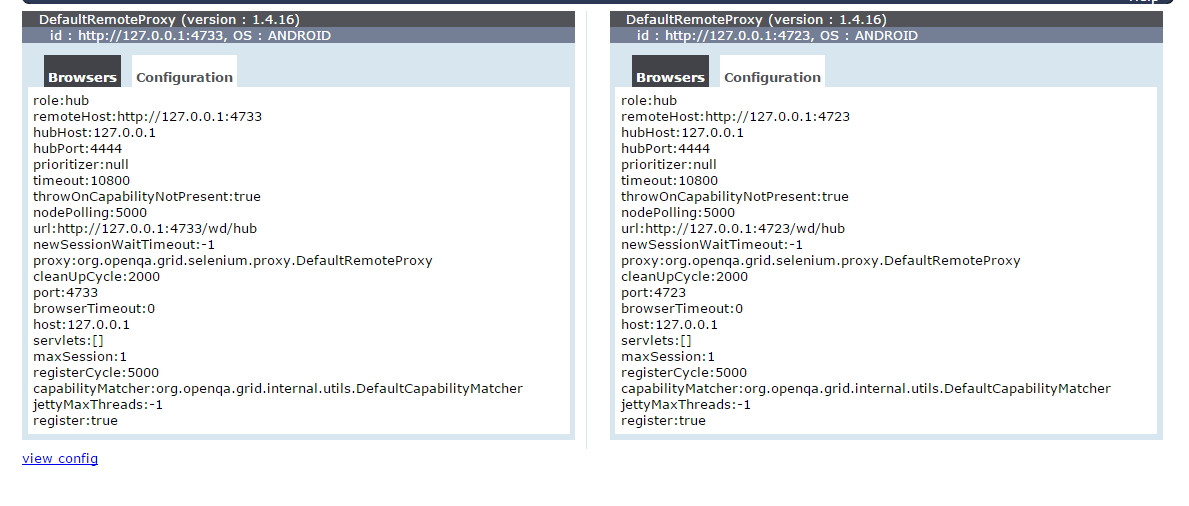Open Browsers tab of proxy 4723

click(x=670, y=71)
